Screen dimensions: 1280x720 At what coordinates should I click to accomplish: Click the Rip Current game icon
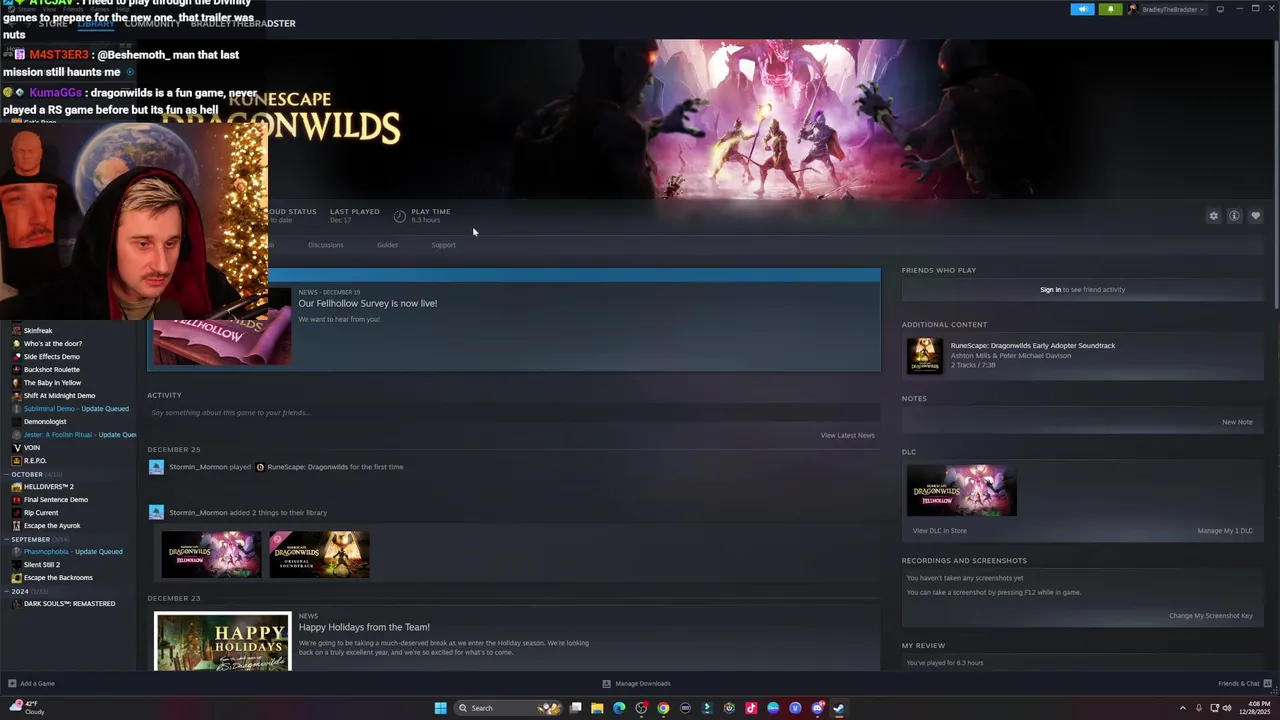point(16,513)
